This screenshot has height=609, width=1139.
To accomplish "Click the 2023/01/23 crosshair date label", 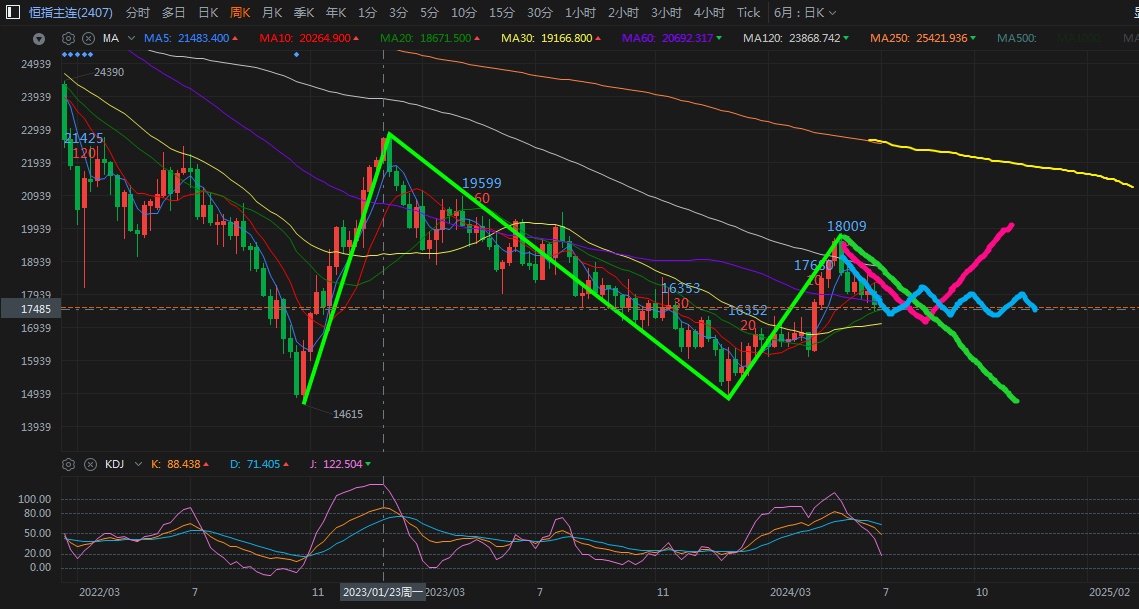I will click(x=383, y=592).
